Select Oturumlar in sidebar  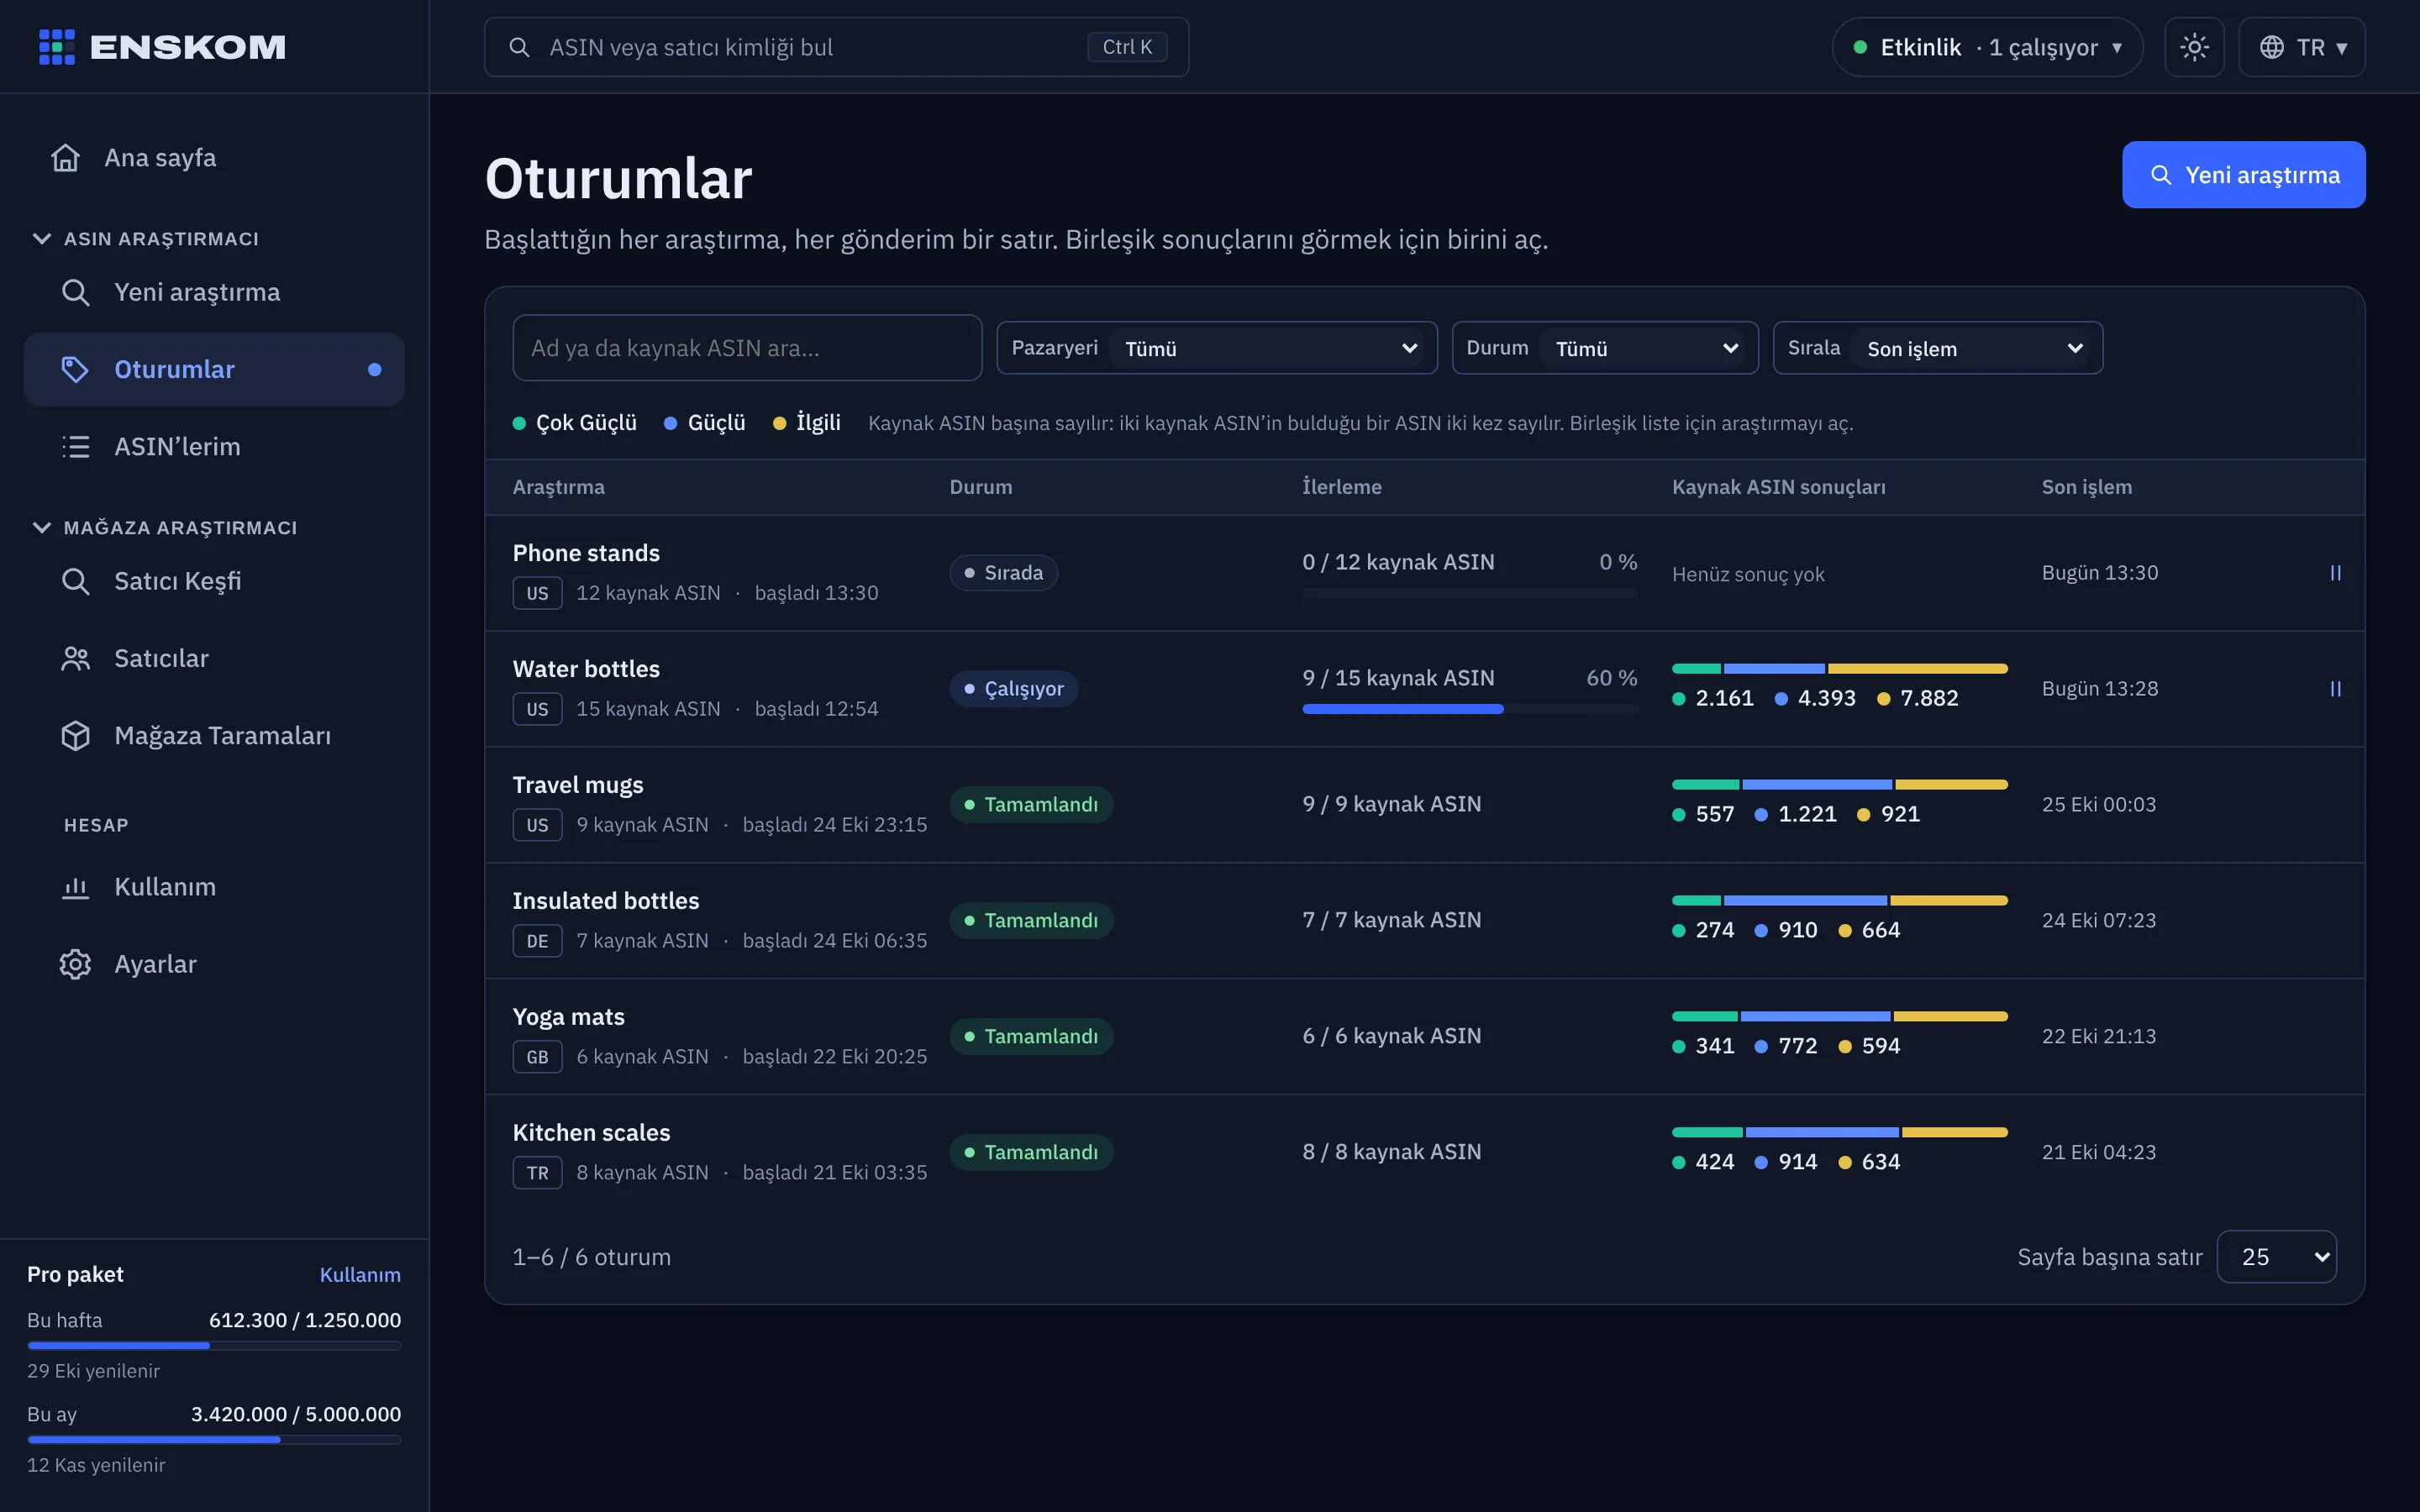coord(214,369)
